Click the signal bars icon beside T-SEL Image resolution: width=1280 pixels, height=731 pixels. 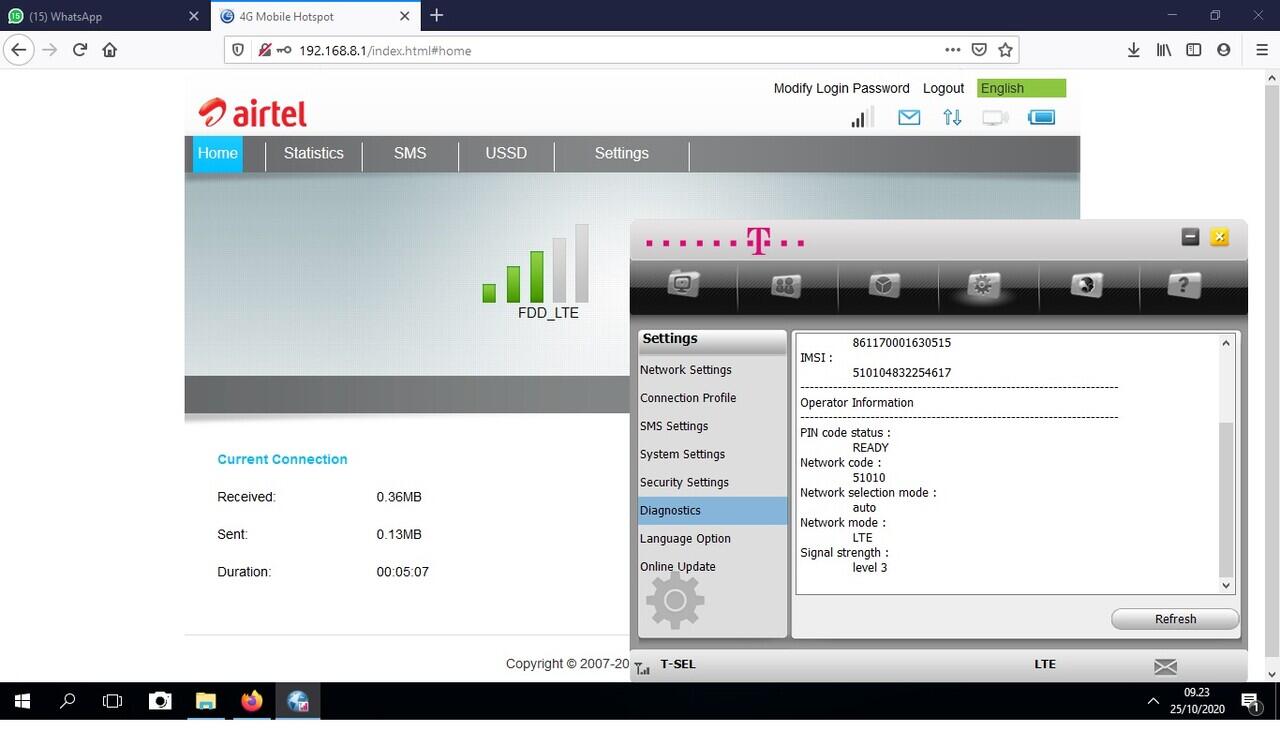click(642, 667)
